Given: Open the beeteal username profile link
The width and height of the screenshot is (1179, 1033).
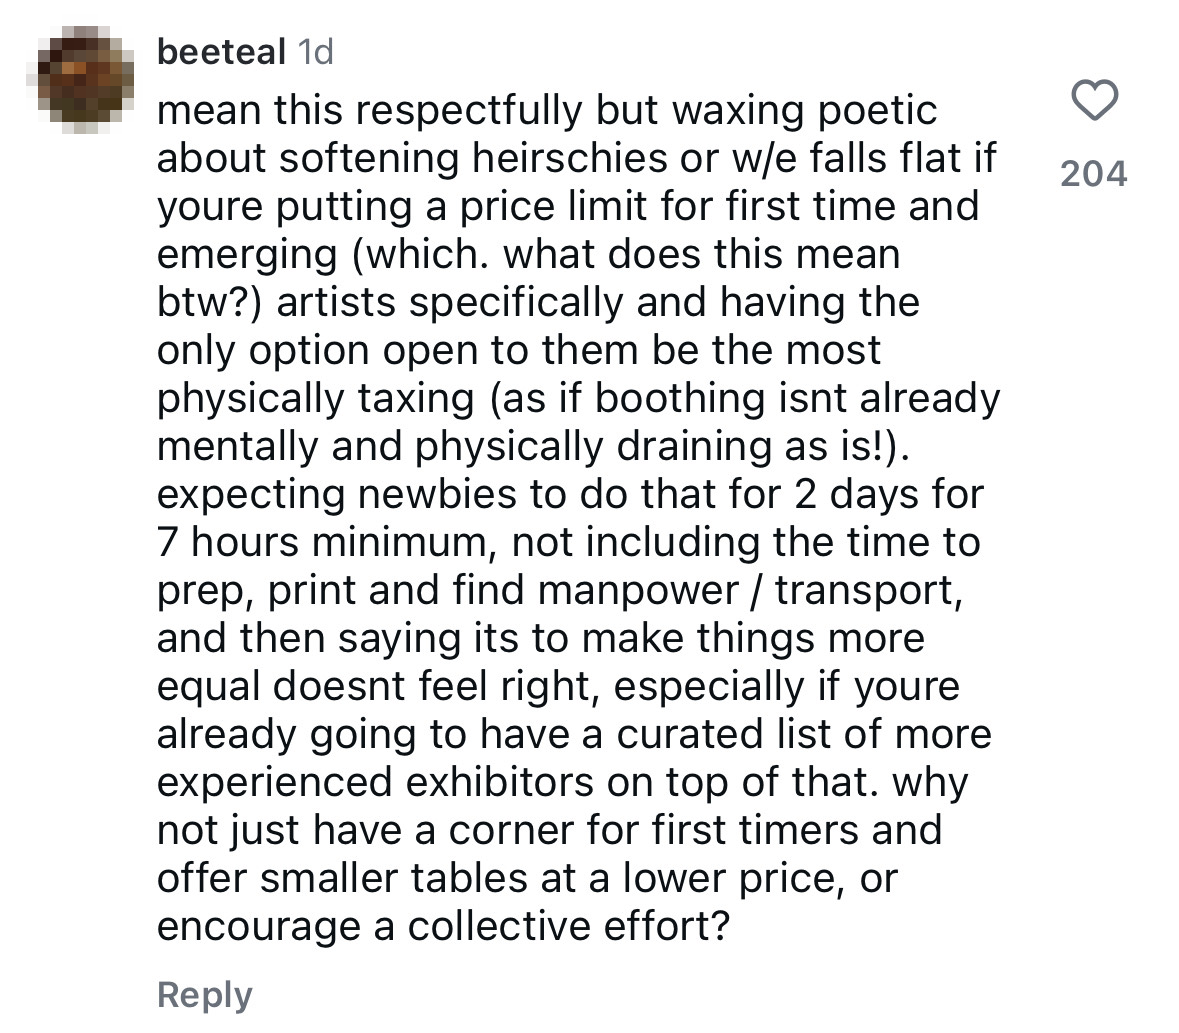Looking at the screenshot, I should [221, 52].
